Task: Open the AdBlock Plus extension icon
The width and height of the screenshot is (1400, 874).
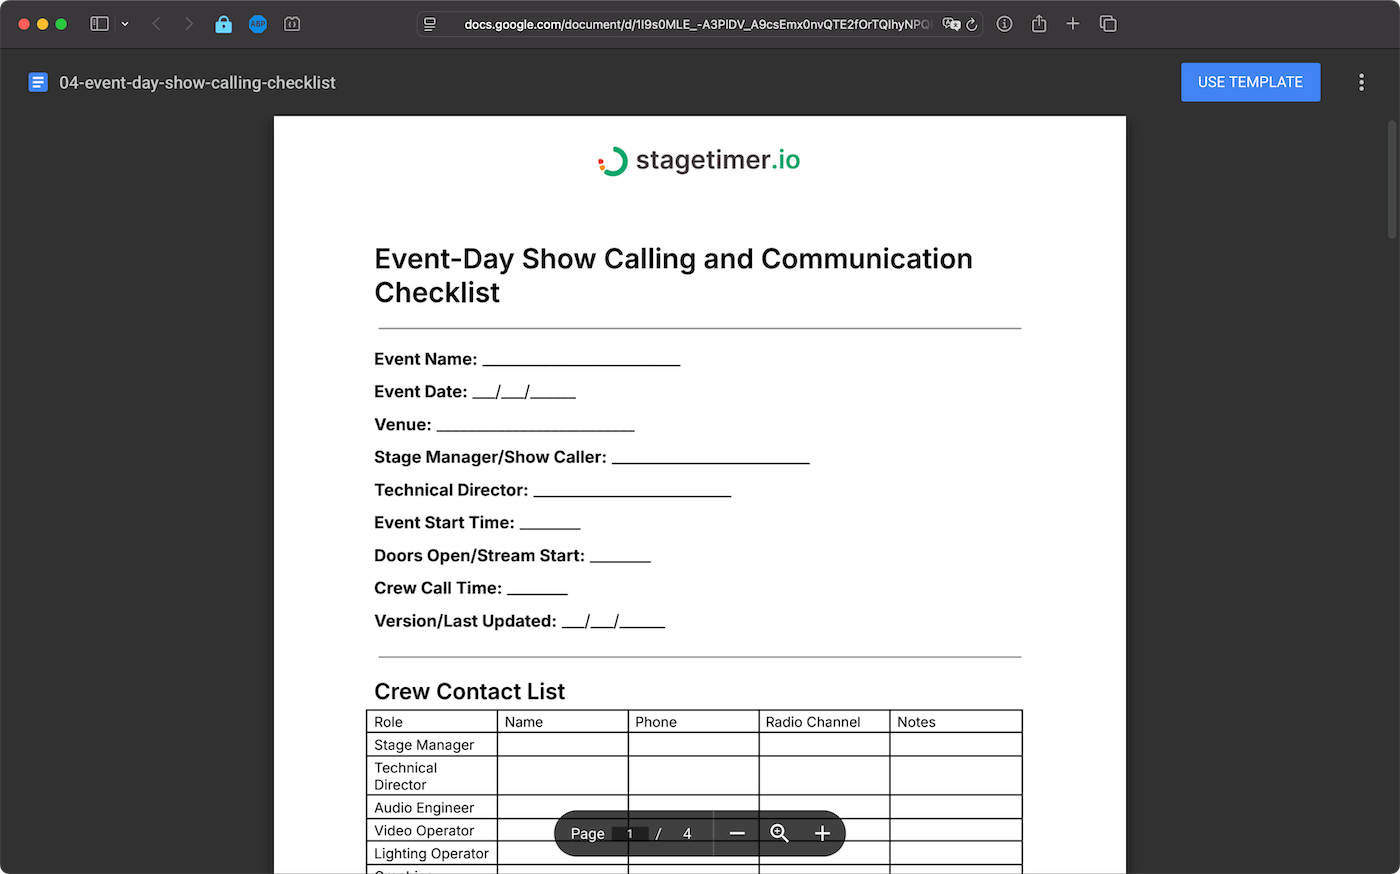Action: click(258, 23)
